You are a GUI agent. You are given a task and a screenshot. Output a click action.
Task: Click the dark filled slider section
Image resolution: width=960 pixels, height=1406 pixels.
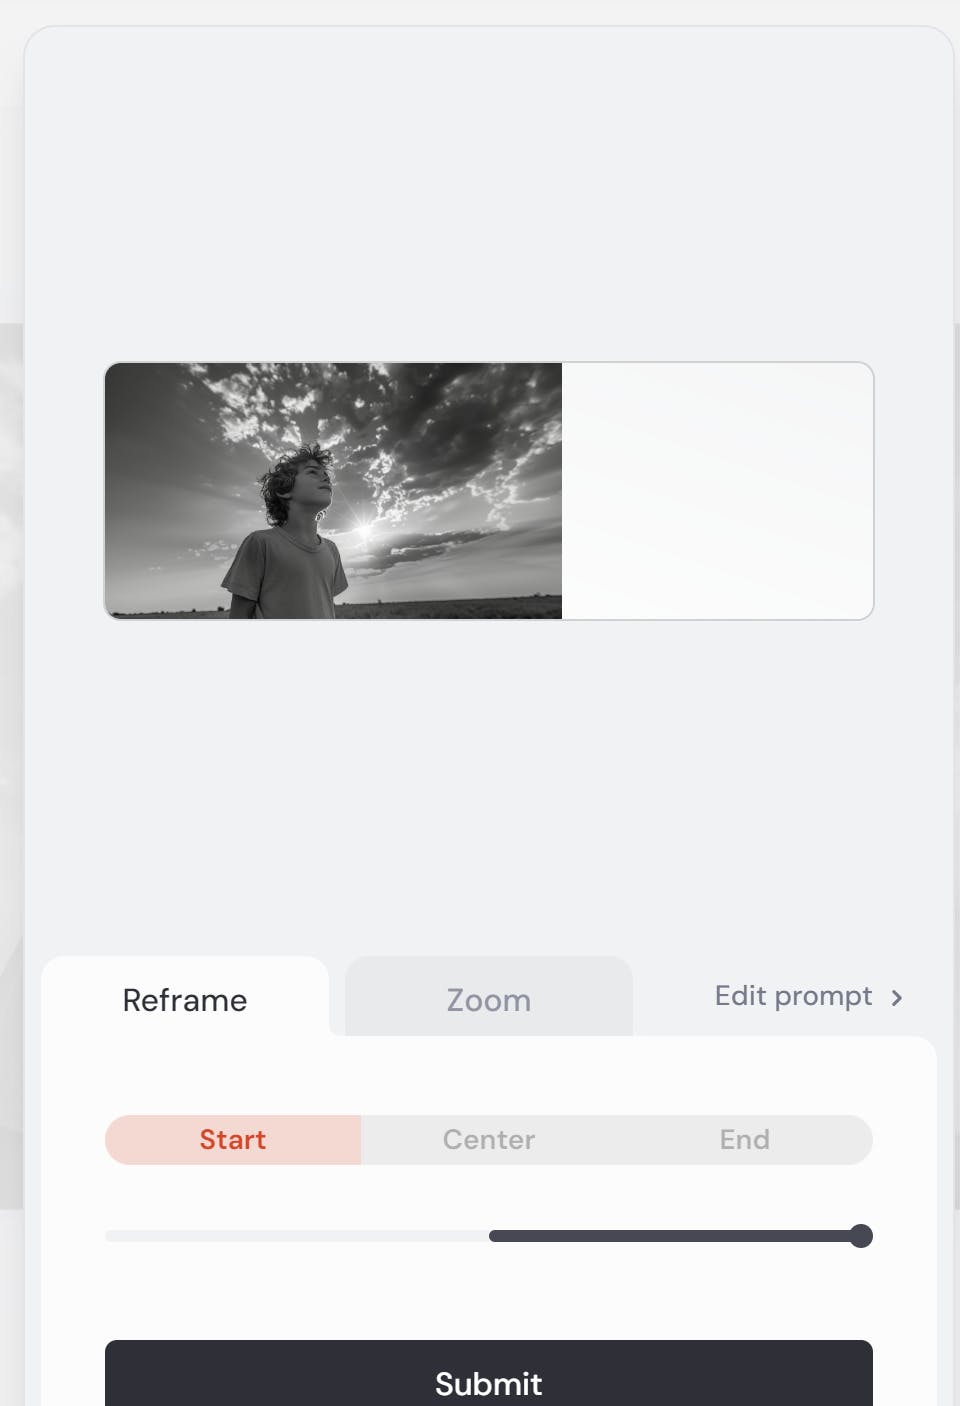point(670,1236)
